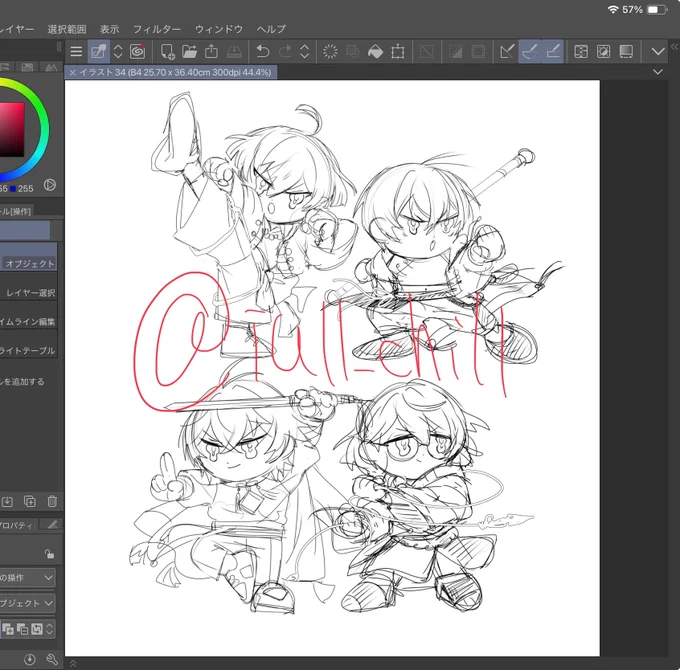Expand tool switcher arrows beside operation icon
This screenshot has height=670, width=680.
(118, 52)
